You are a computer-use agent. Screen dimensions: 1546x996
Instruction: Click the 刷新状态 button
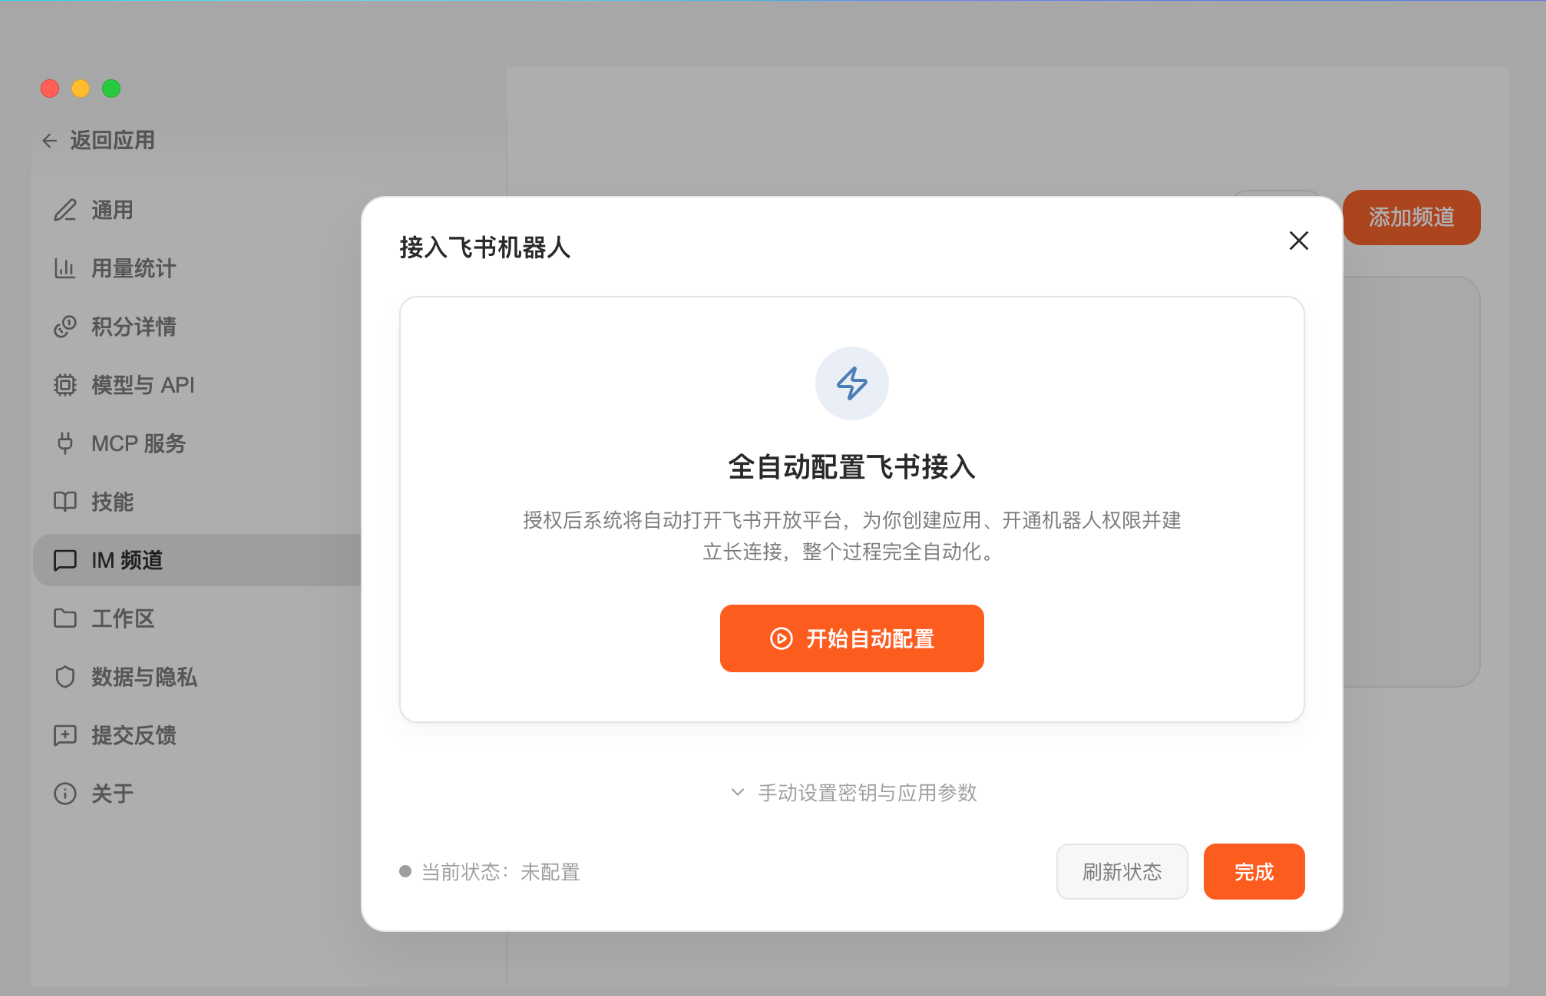[x=1122, y=872]
